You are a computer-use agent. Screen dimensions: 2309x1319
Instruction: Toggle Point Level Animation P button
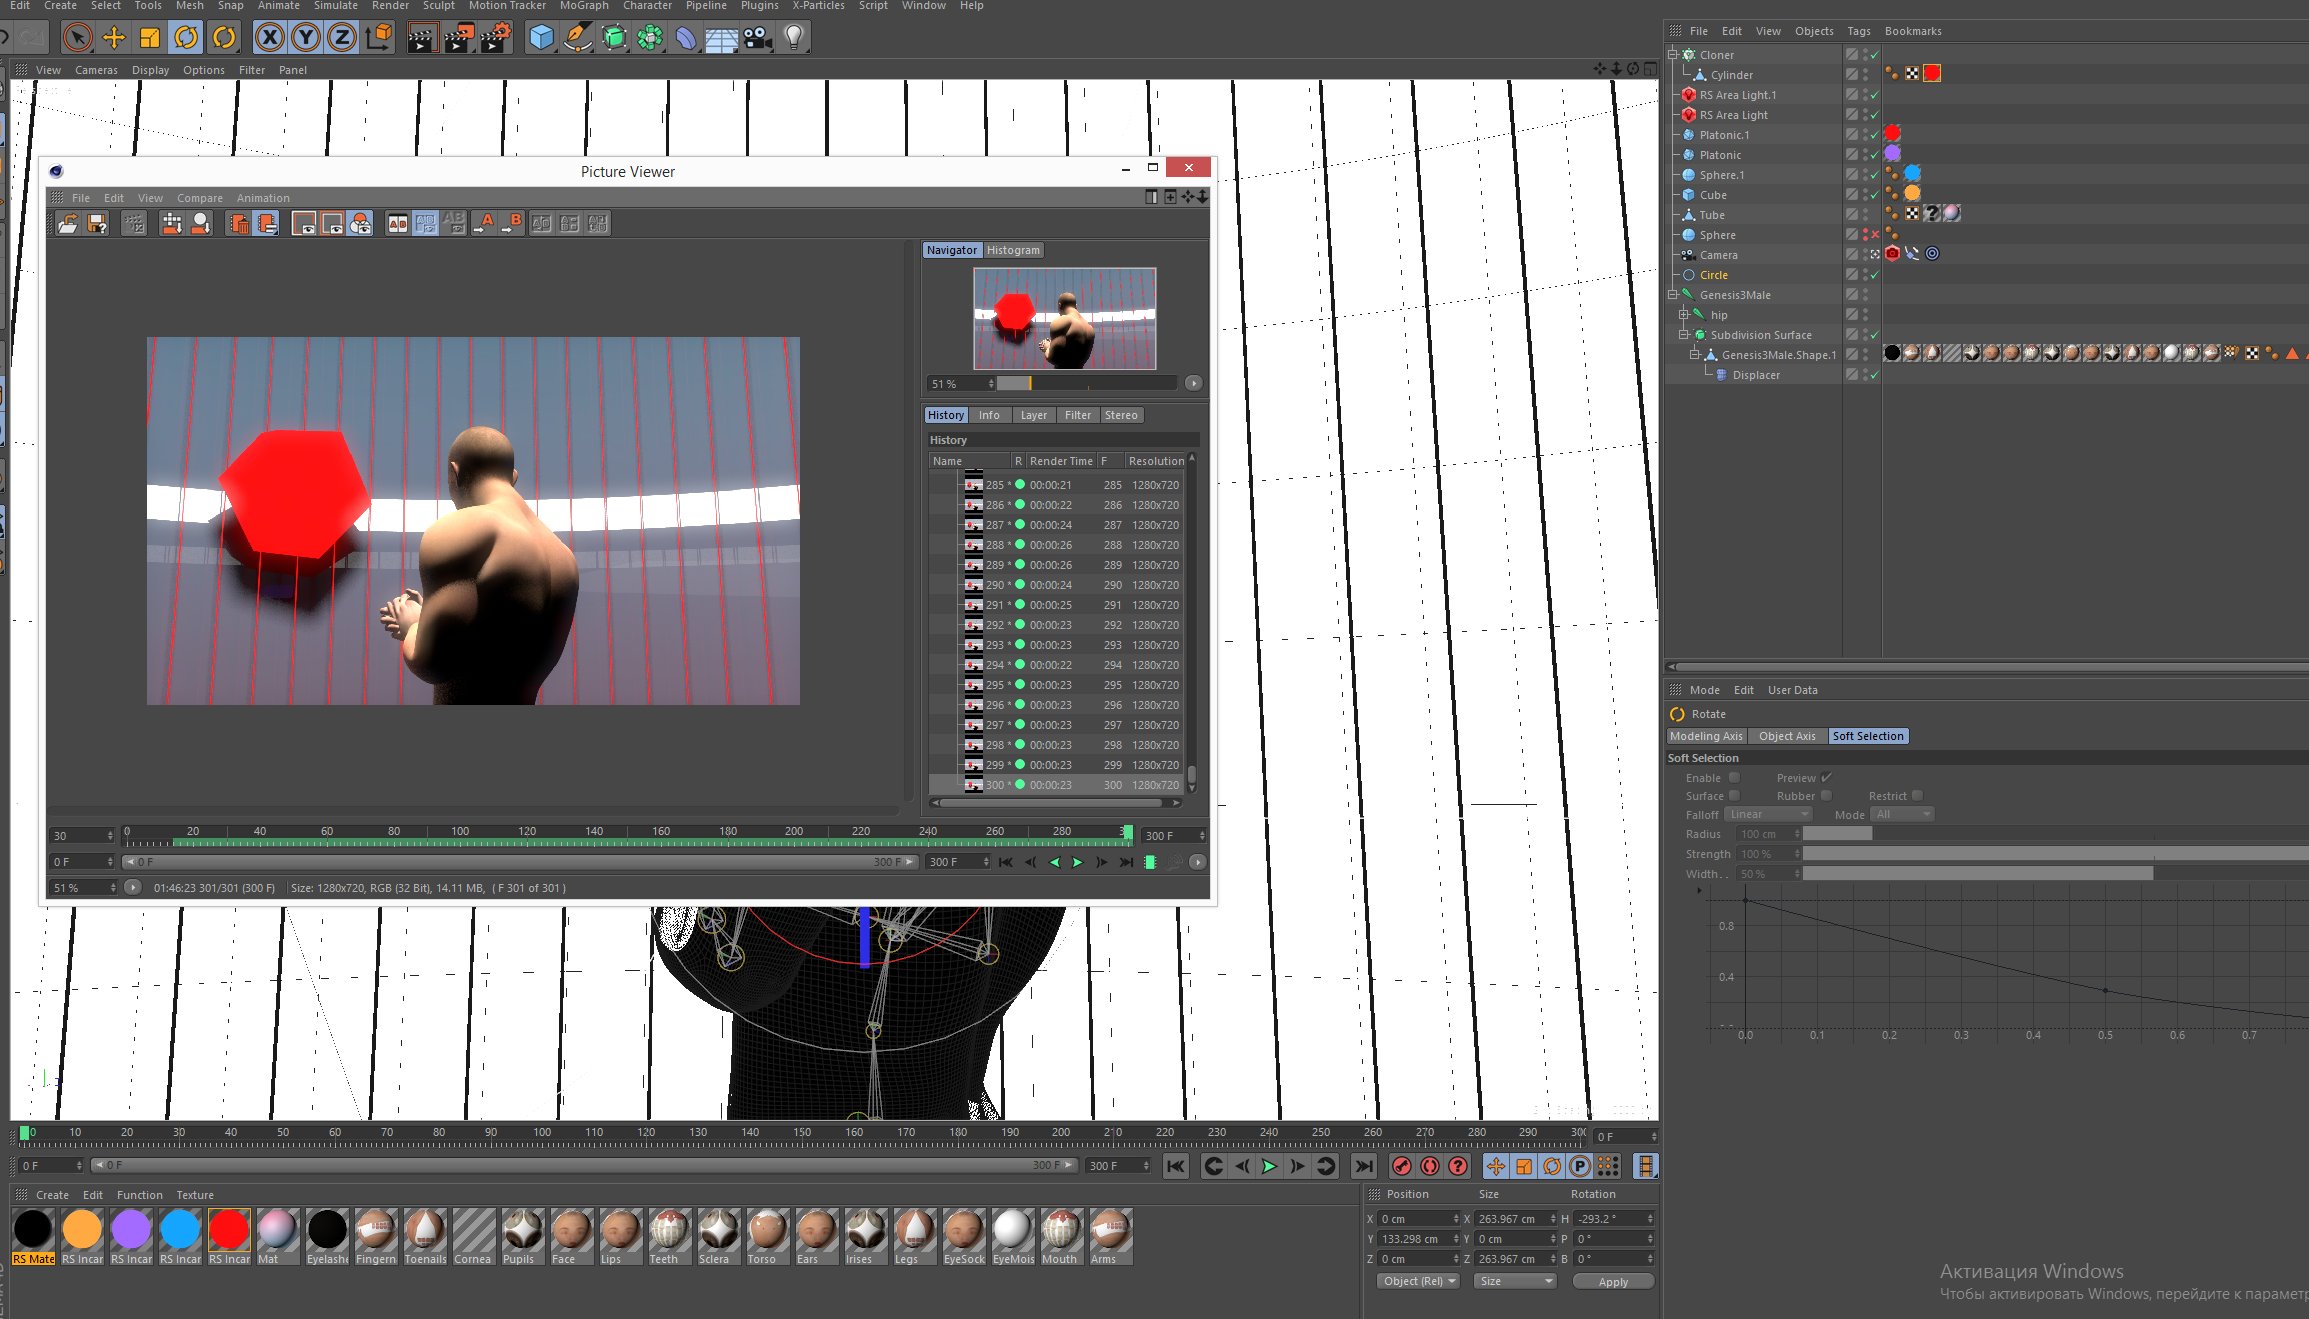pyautogui.click(x=1580, y=1166)
